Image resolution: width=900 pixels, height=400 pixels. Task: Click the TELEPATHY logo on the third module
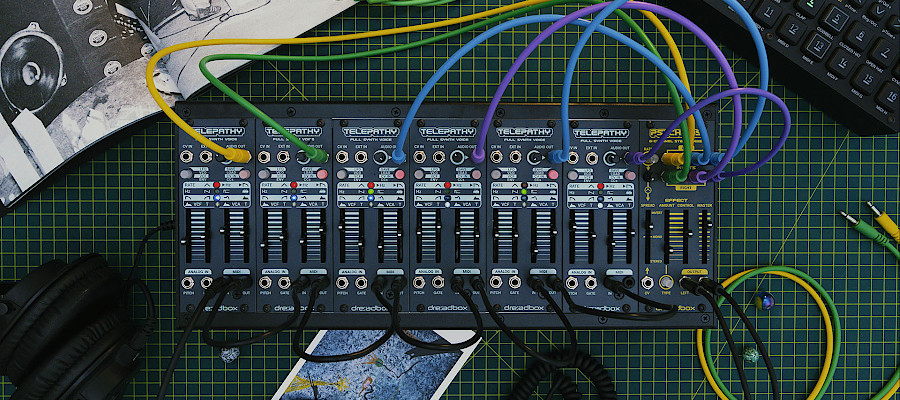370,132
